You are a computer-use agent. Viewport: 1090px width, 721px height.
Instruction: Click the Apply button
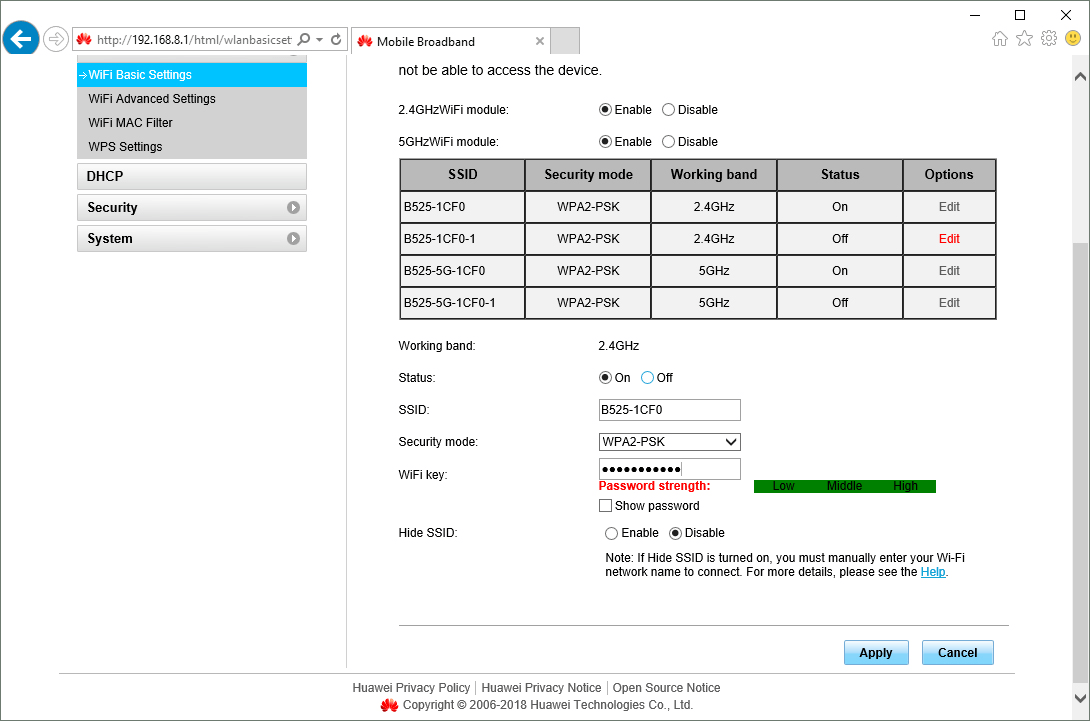tap(876, 652)
